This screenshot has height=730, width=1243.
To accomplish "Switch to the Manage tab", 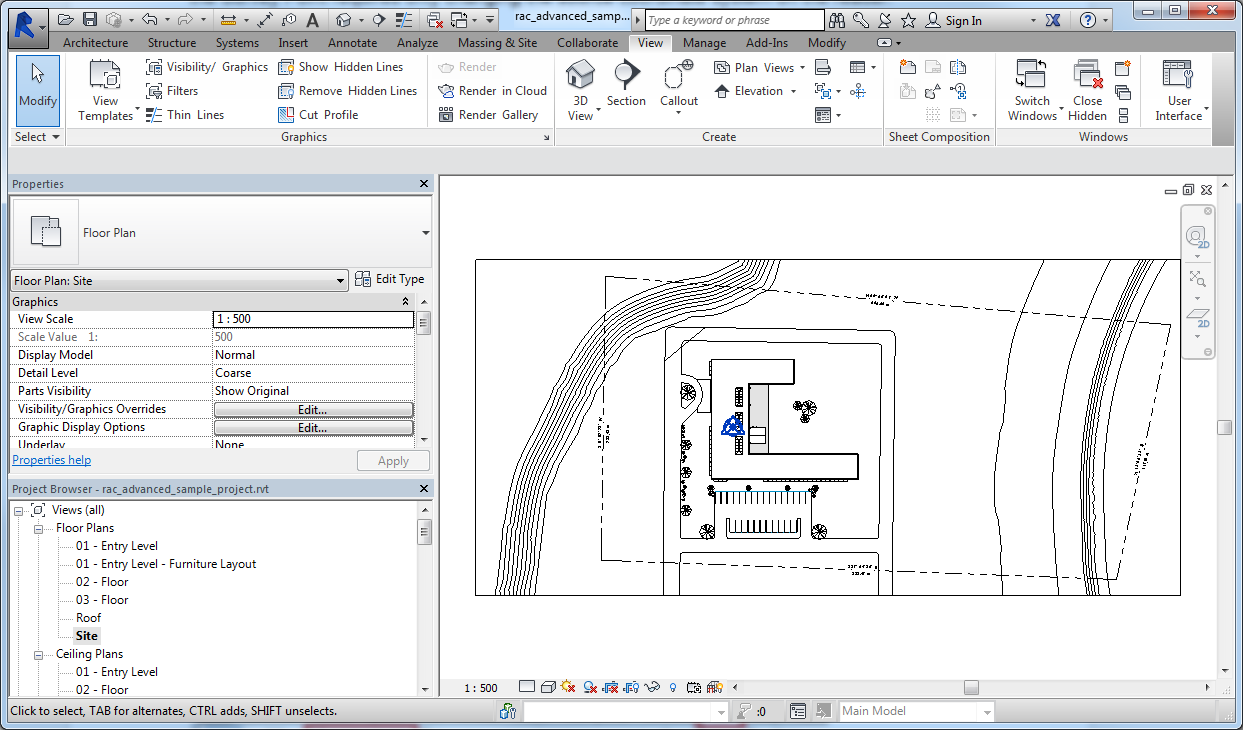I will click(705, 43).
